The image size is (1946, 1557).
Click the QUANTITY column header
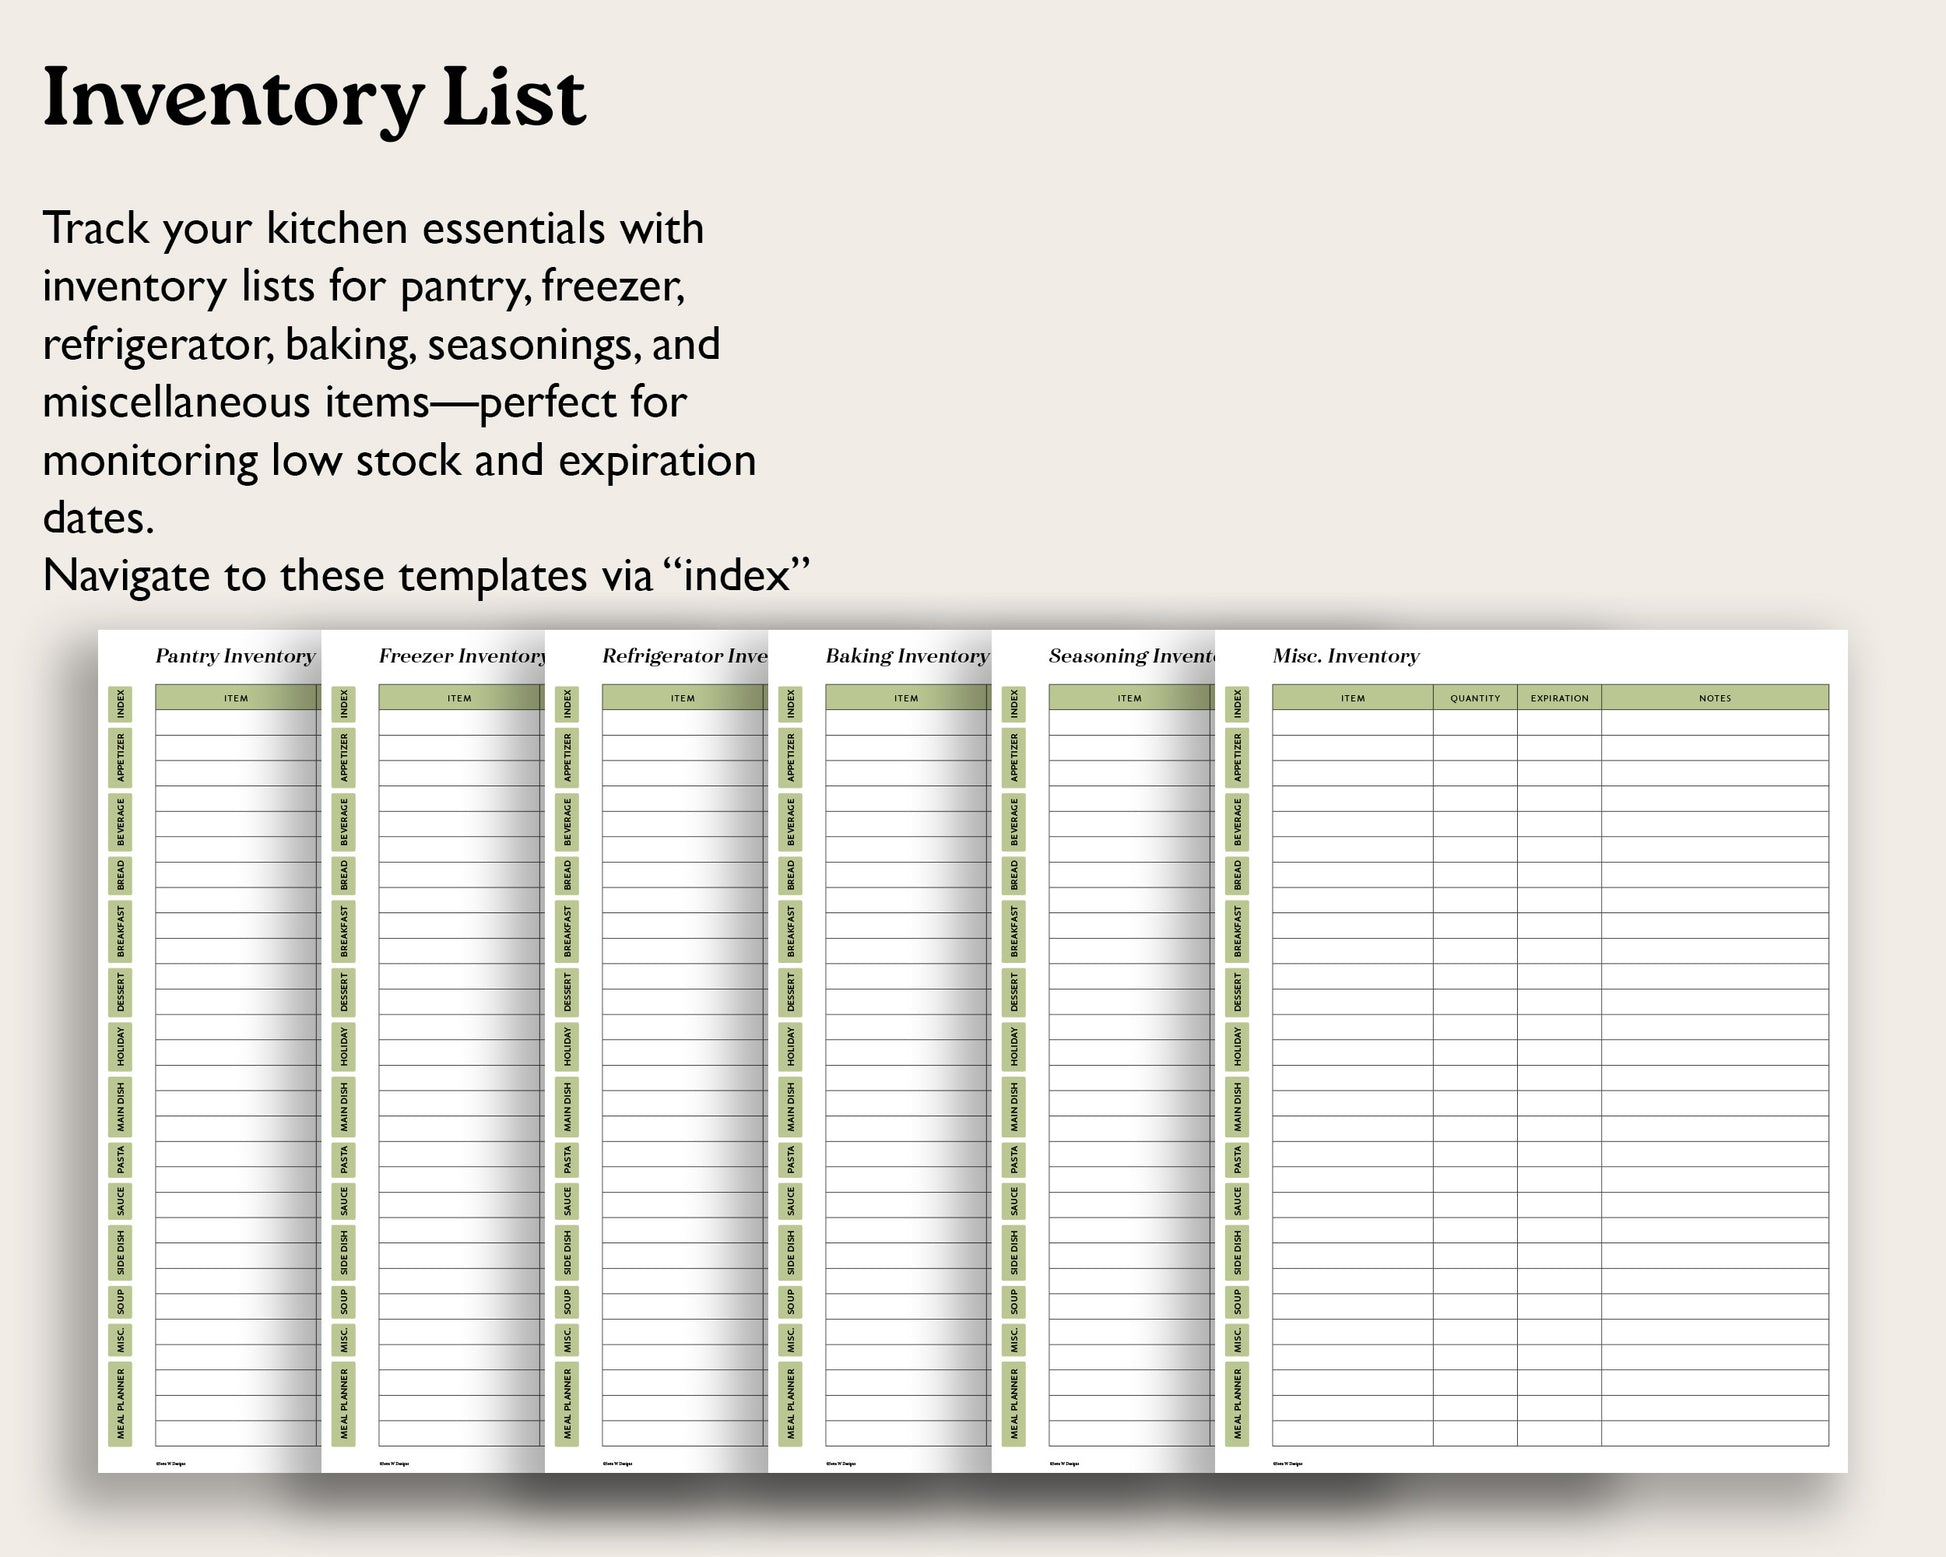click(x=1475, y=698)
